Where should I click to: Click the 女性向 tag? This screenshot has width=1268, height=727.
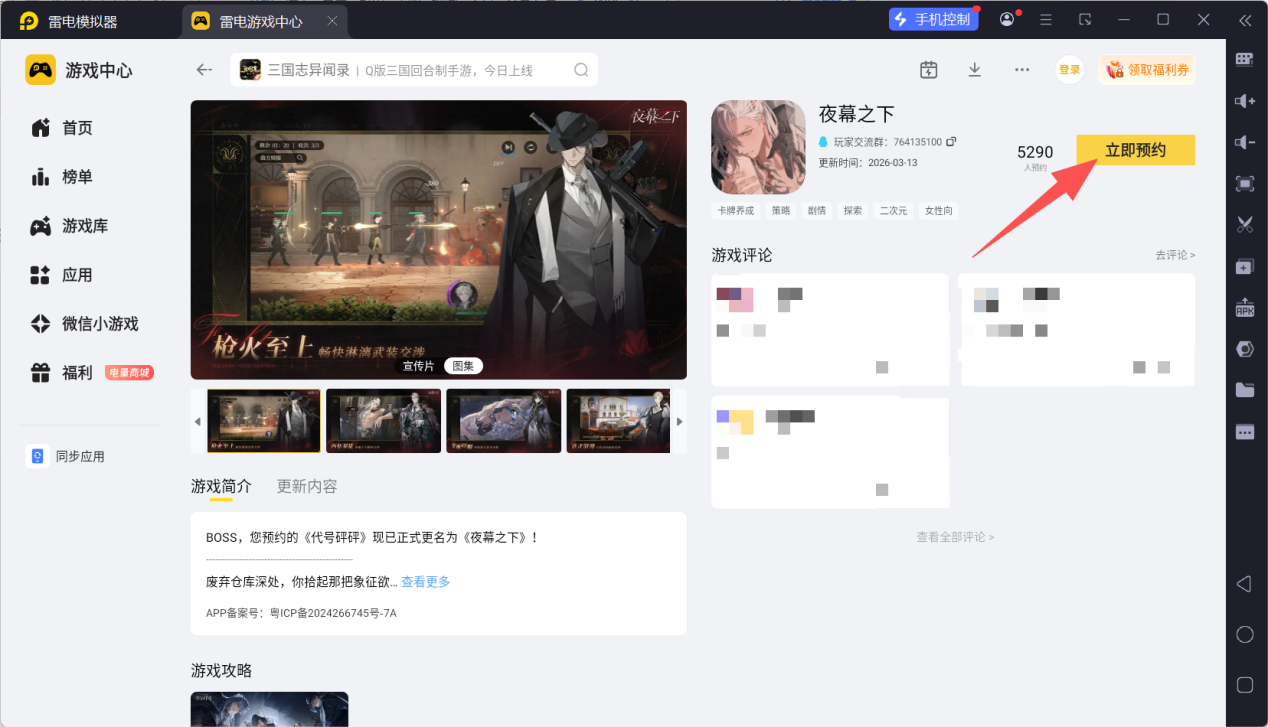coord(938,211)
